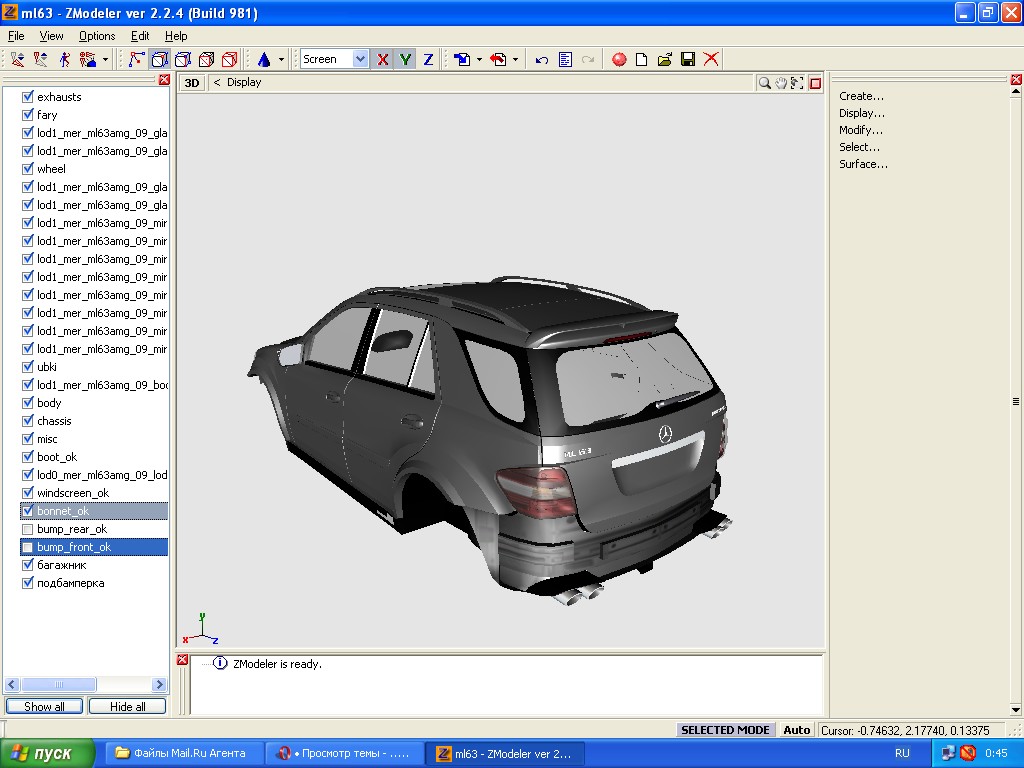Click the viewport zoom magnifier icon
This screenshot has height=768, width=1024.
coord(764,83)
